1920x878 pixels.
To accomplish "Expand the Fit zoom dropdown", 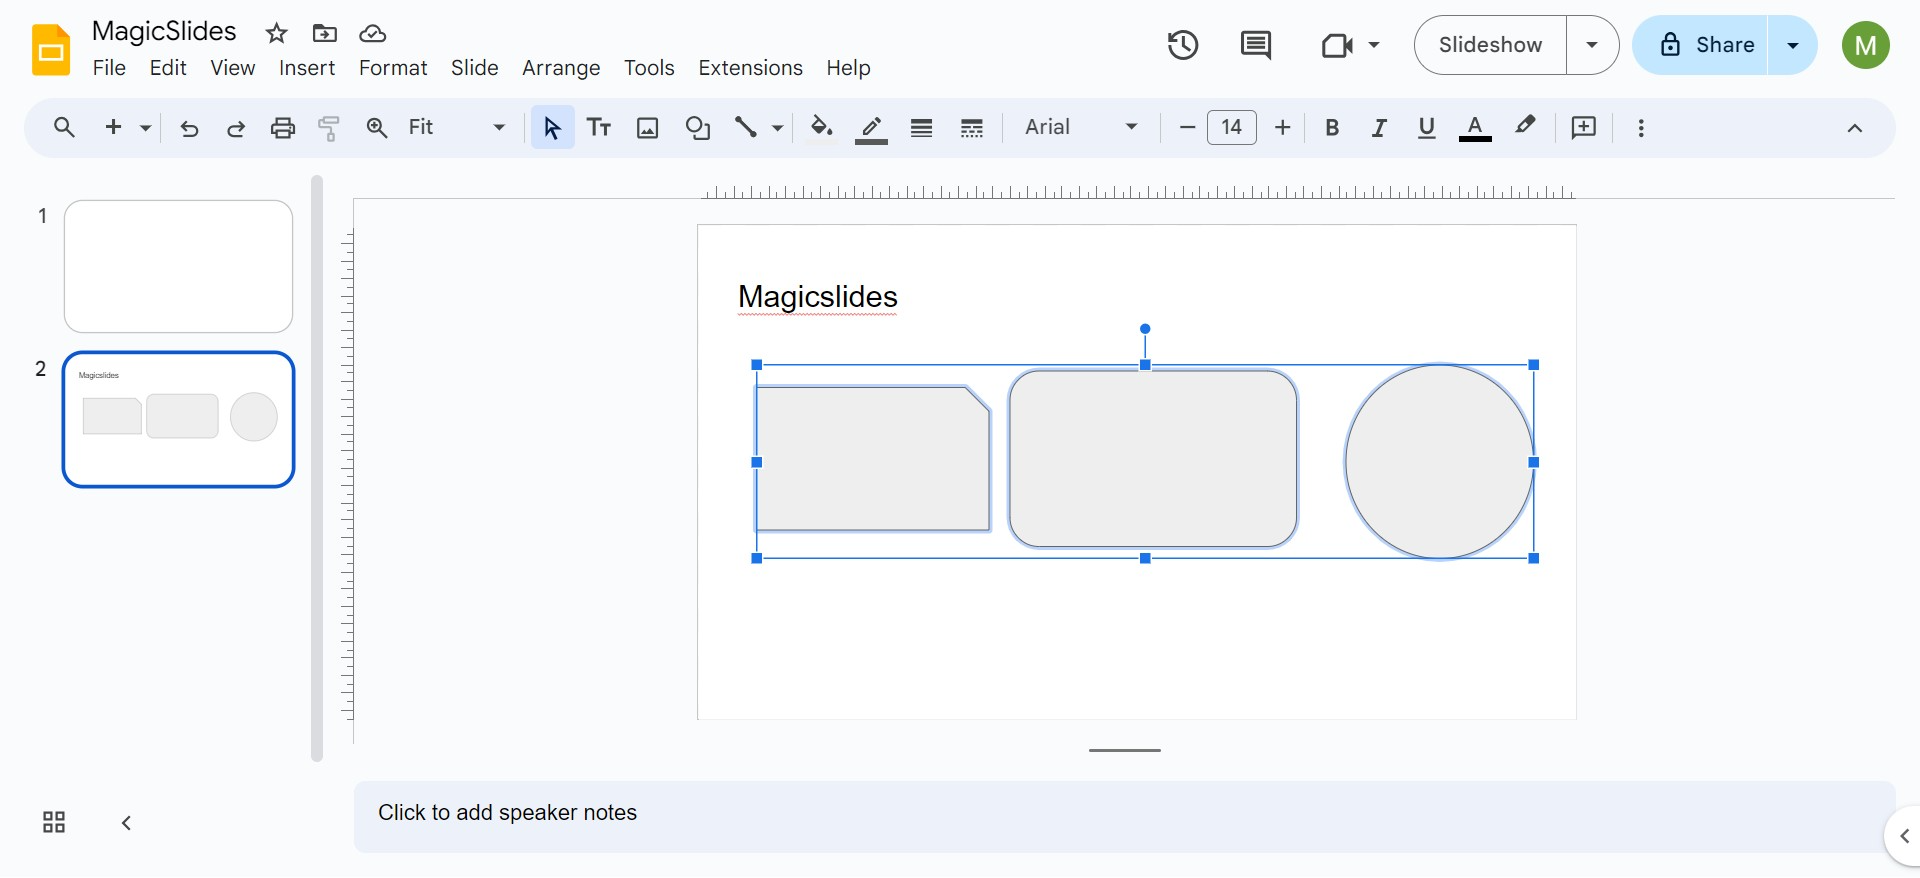I will tap(457, 127).
